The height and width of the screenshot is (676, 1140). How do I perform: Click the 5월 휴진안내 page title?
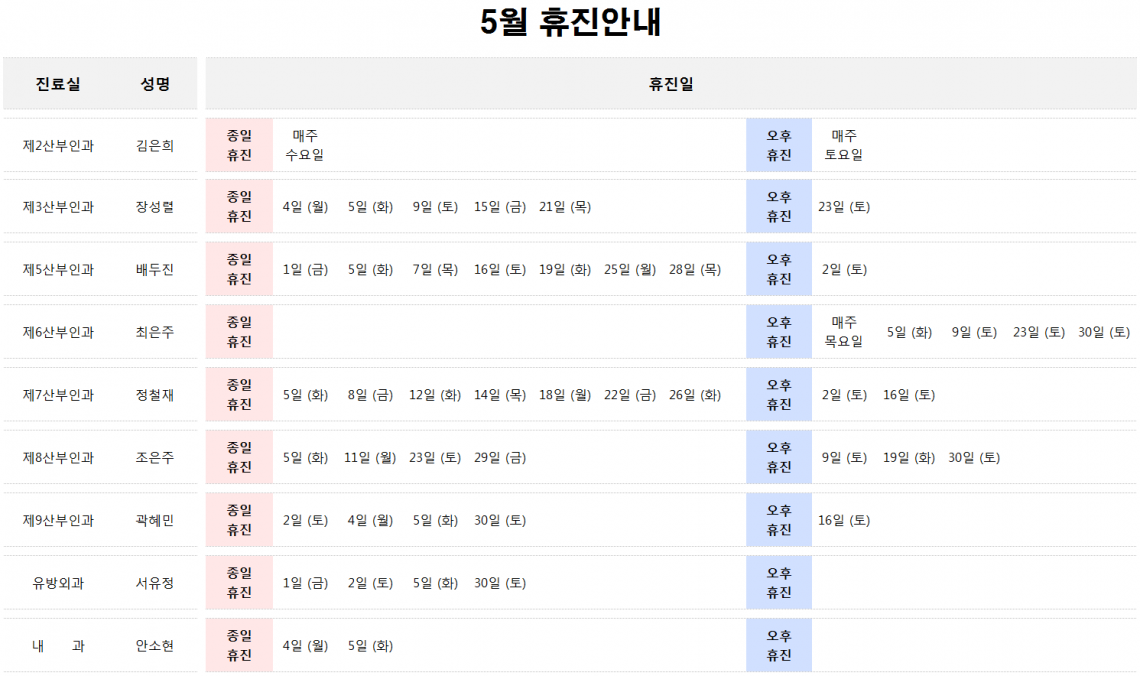[570, 24]
